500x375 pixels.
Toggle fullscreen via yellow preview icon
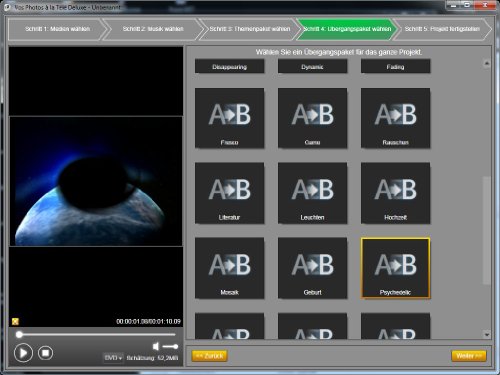[15, 321]
